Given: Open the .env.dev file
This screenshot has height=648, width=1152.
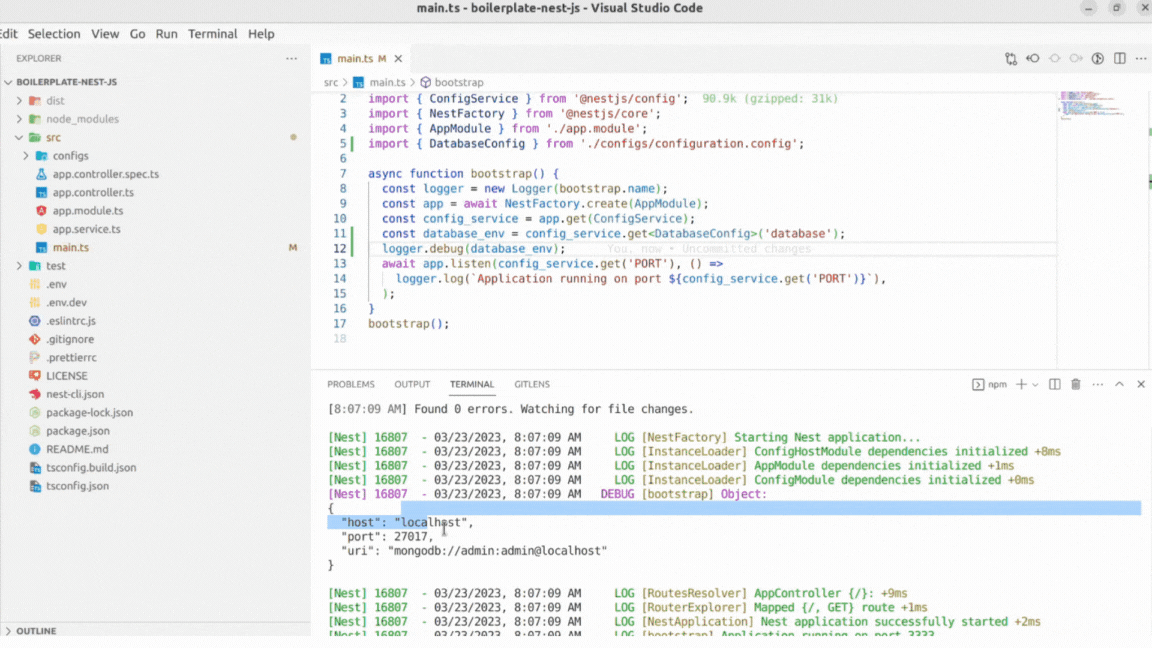Looking at the screenshot, I should point(66,303).
